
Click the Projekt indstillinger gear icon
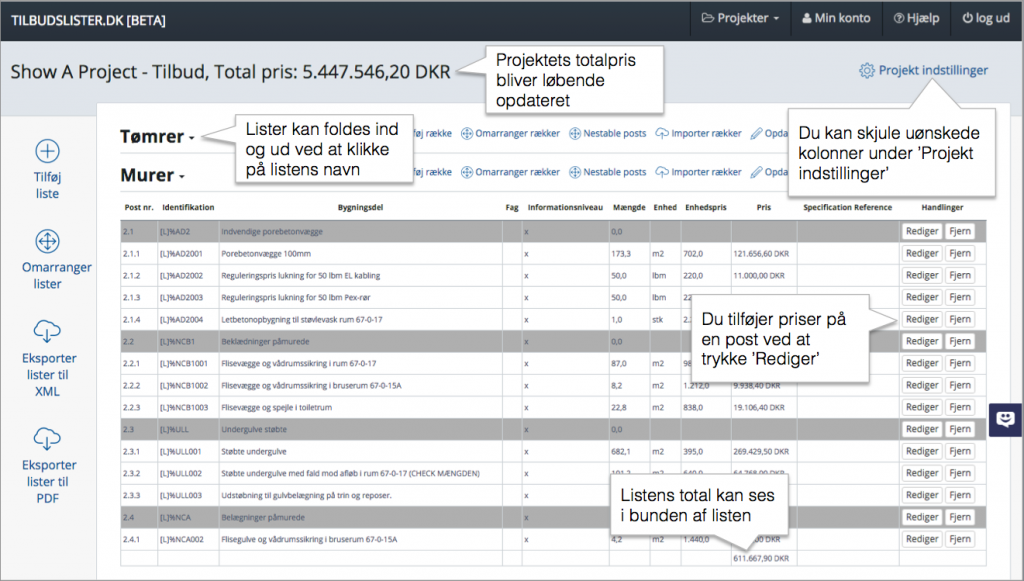click(x=867, y=71)
